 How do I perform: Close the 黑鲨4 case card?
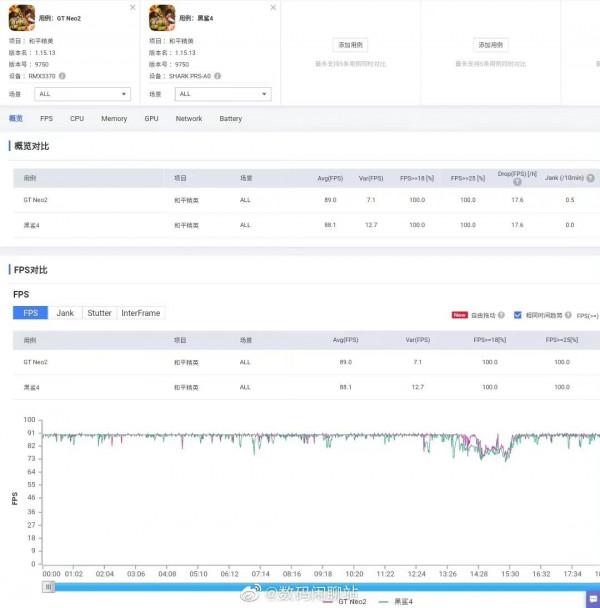tap(273, 7)
